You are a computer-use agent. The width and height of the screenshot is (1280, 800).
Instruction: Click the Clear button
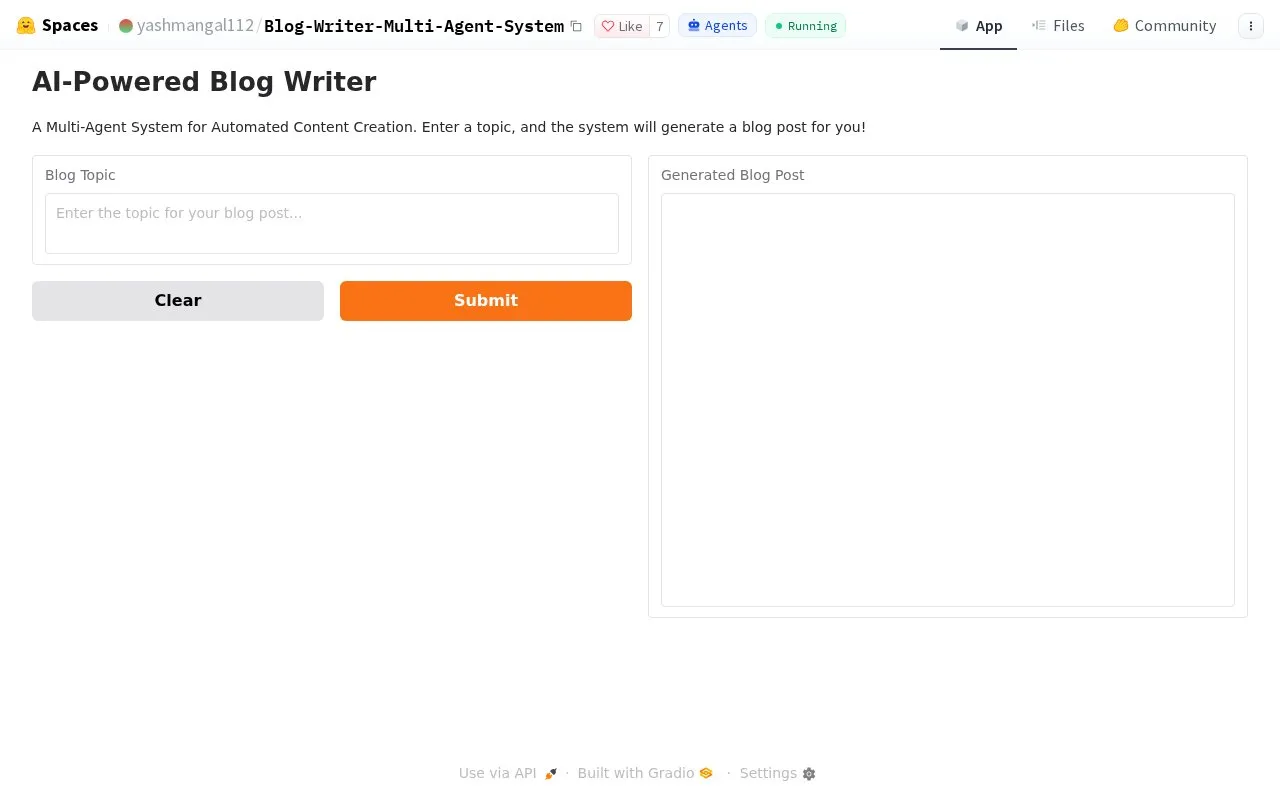178,301
